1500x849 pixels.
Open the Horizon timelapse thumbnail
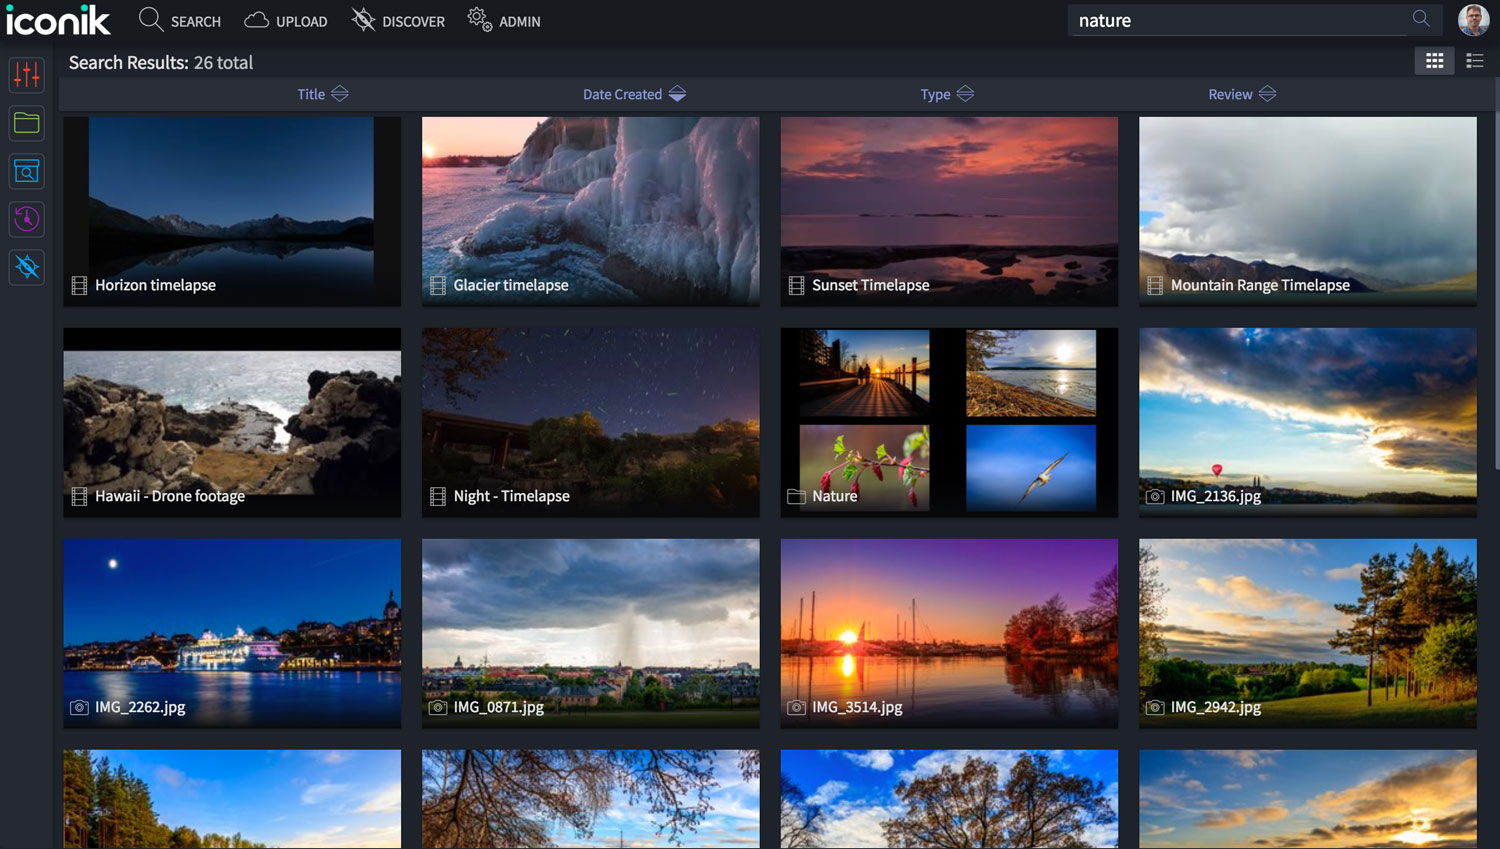[x=232, y=212]
